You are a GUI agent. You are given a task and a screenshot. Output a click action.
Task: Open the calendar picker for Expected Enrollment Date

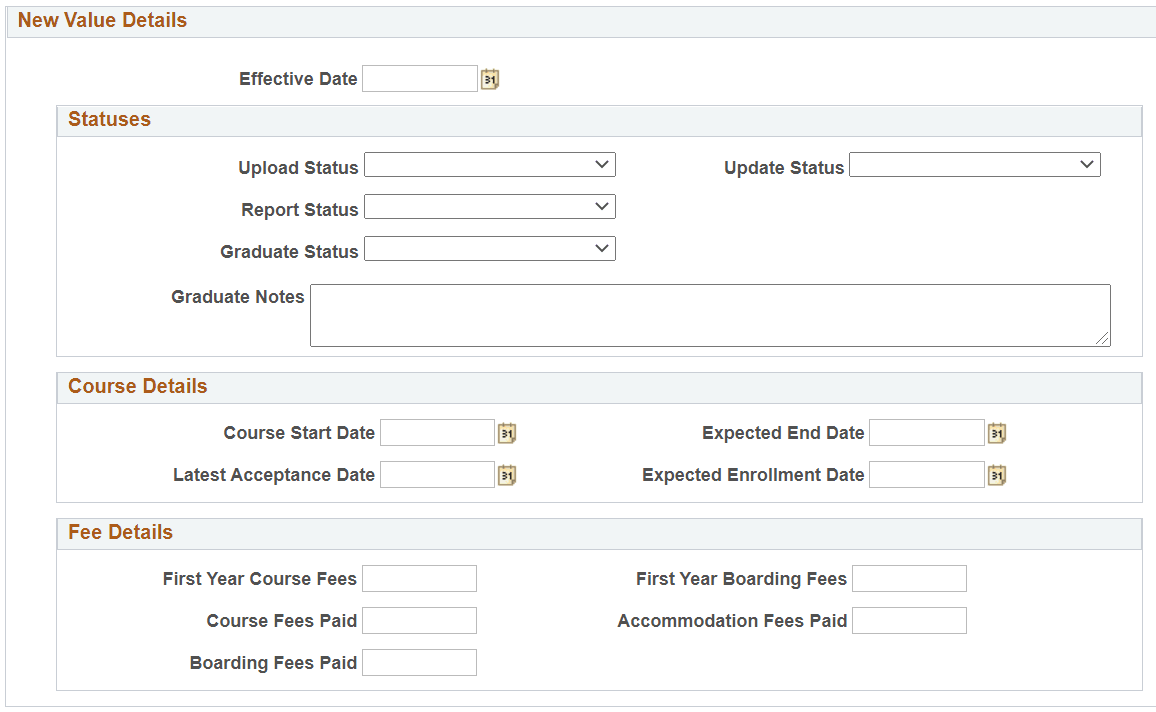point(996,475)
